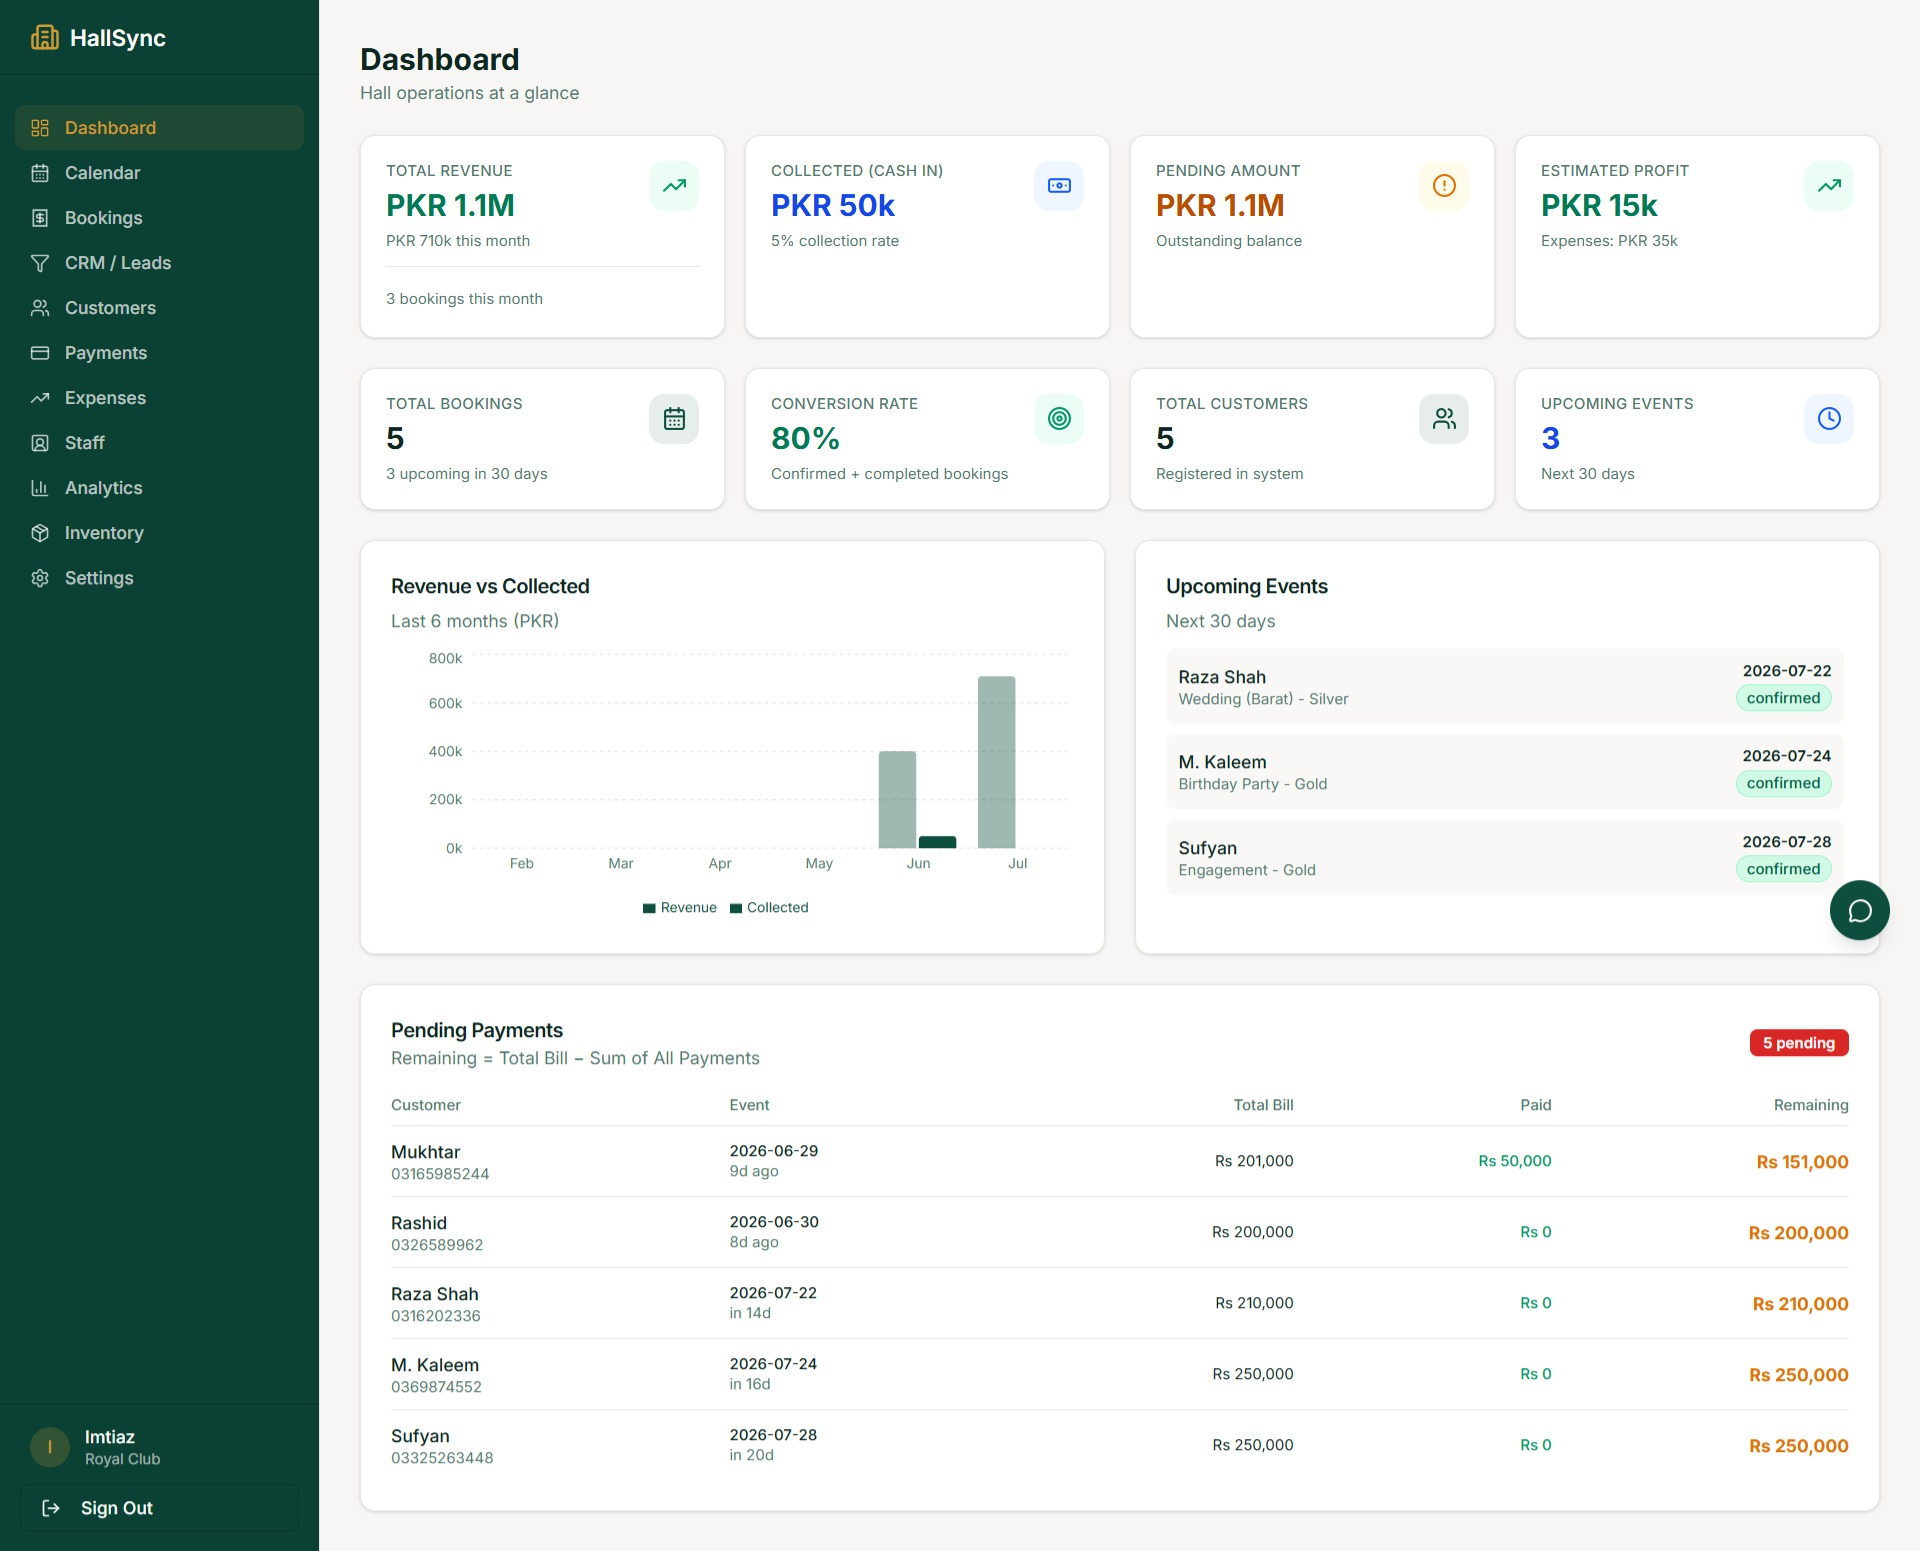Select Expenses in the sidebar
This screenshot has height=1551, width=1920.
159,398
